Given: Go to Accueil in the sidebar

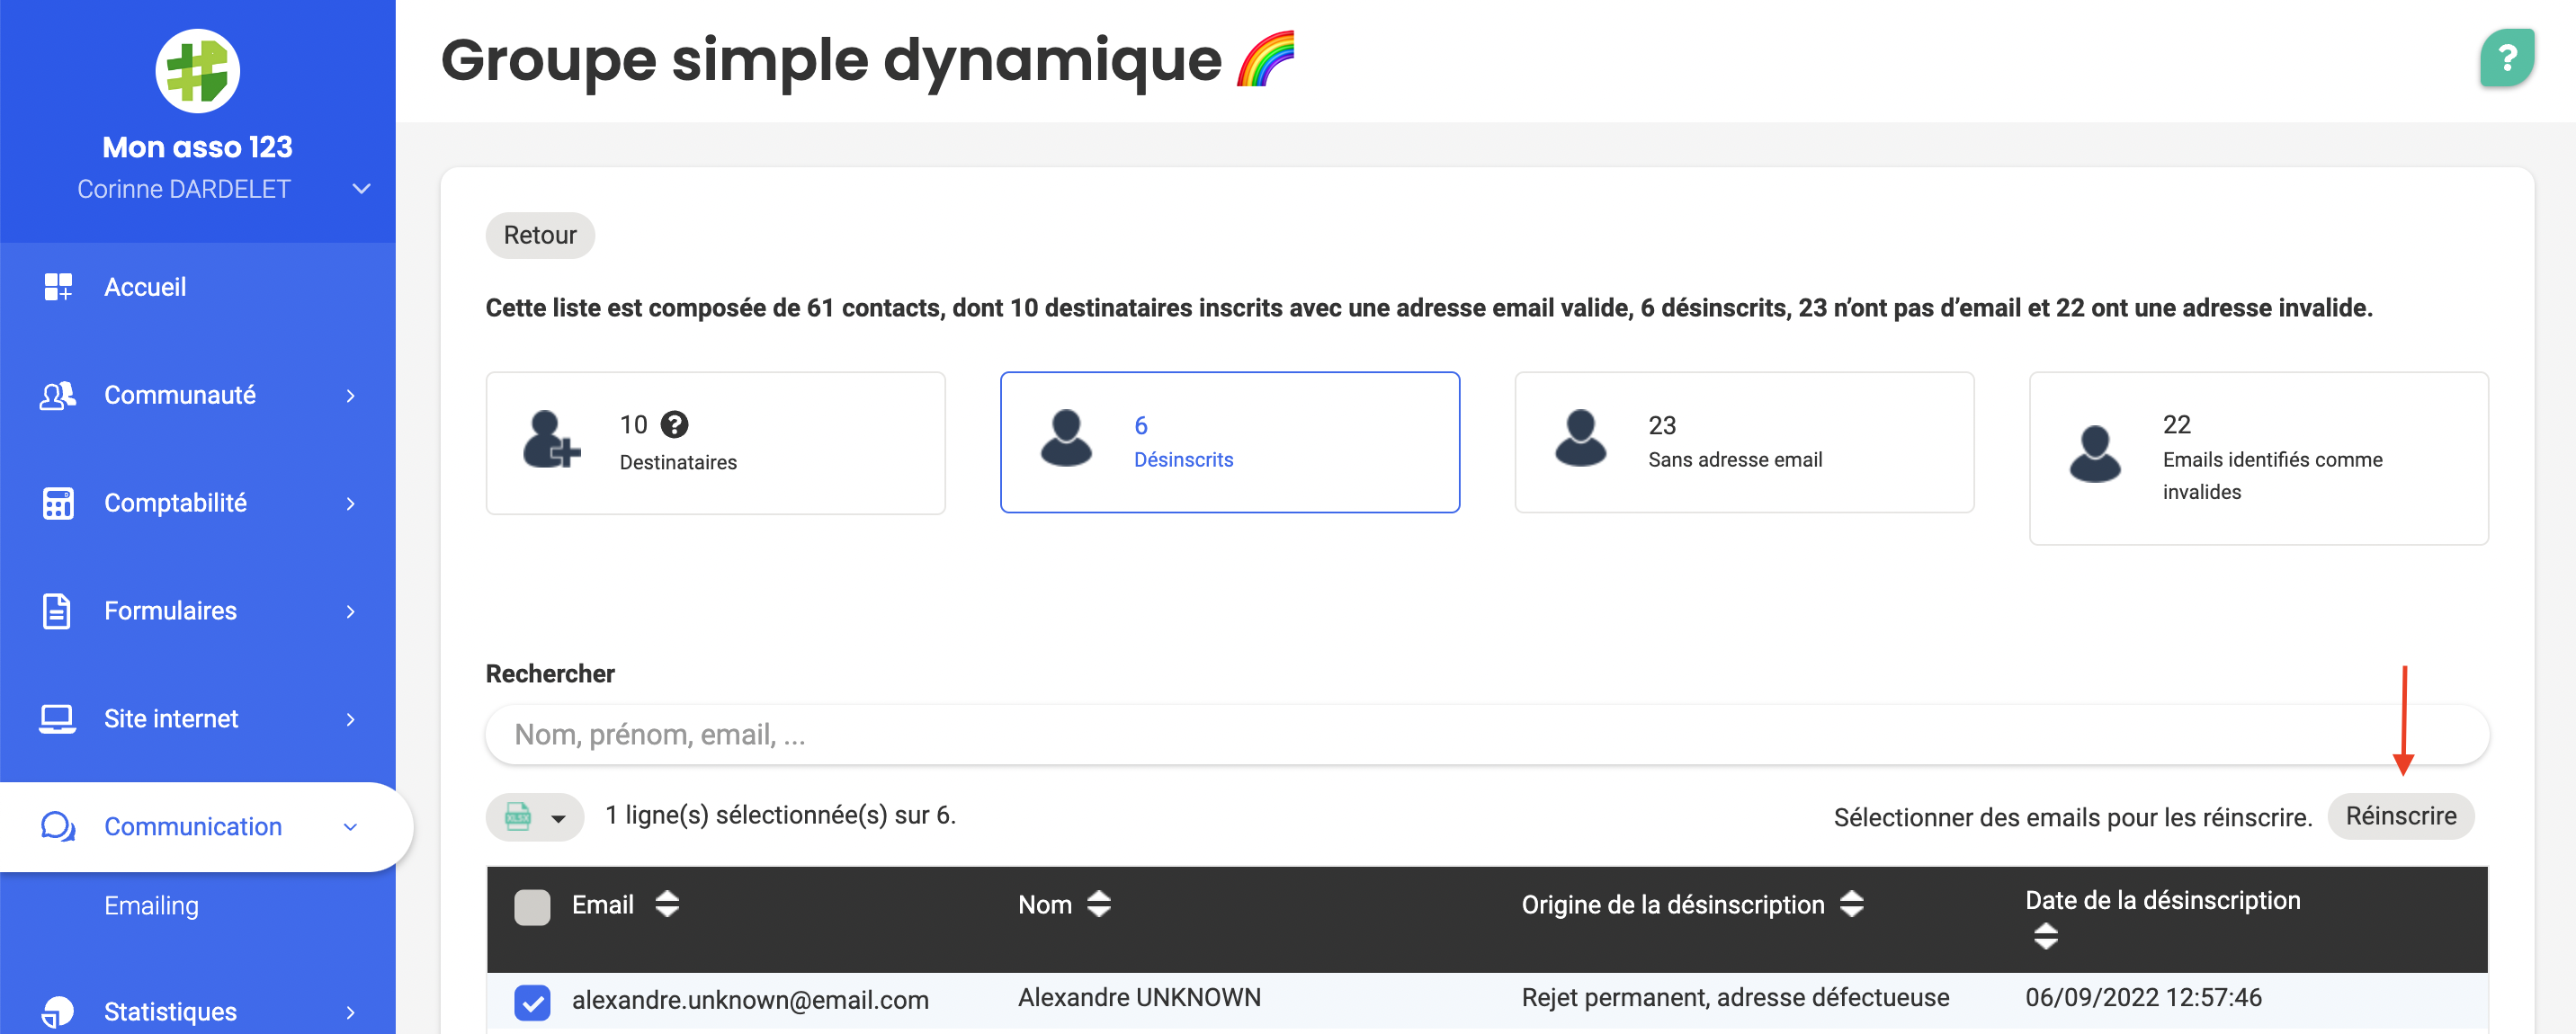Looking at the screenshot, I should [145, 287].
